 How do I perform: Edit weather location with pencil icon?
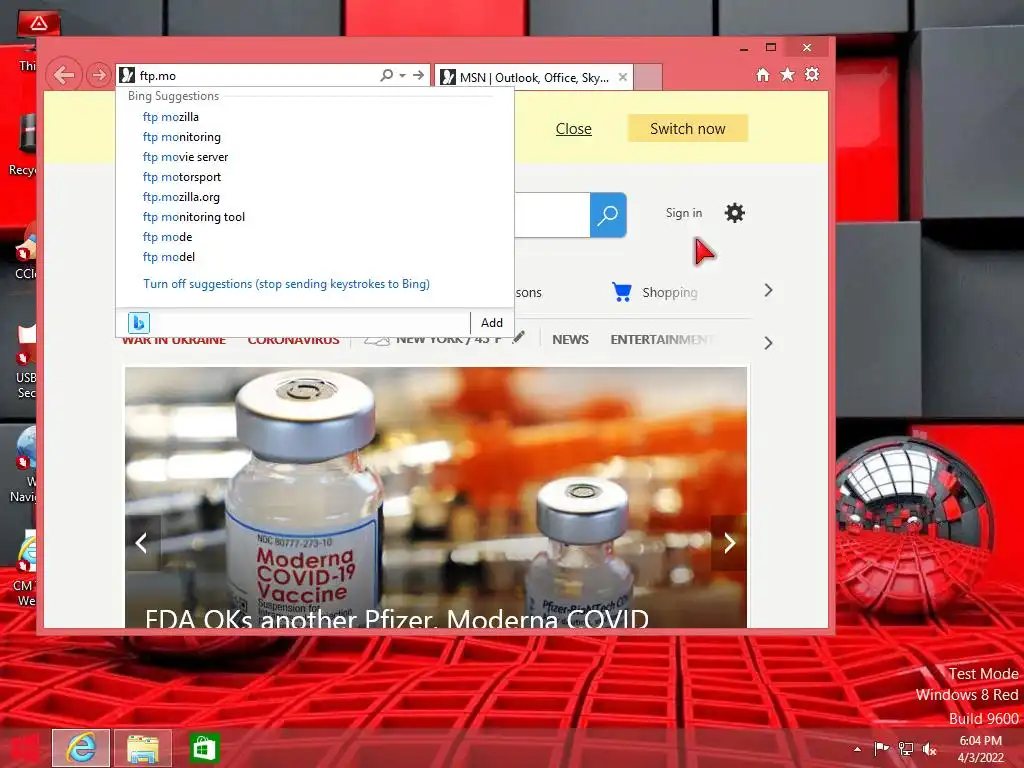click(519, 337)
